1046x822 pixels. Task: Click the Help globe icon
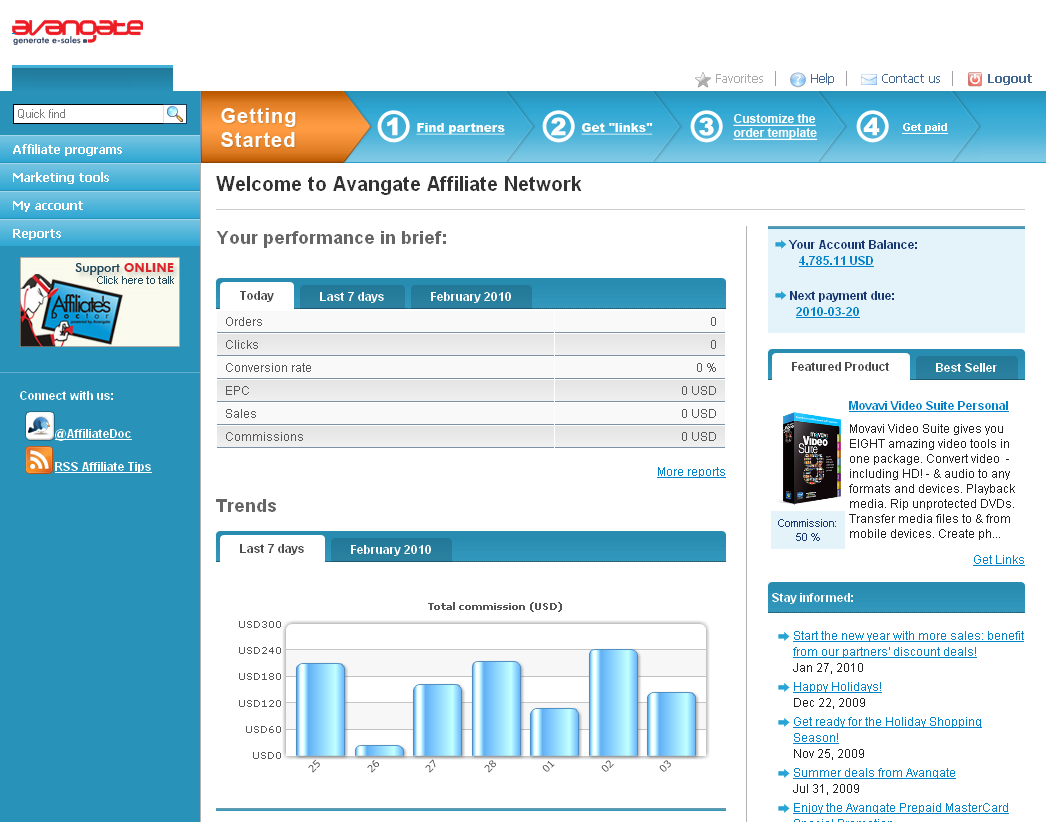(x=797, y=79)
